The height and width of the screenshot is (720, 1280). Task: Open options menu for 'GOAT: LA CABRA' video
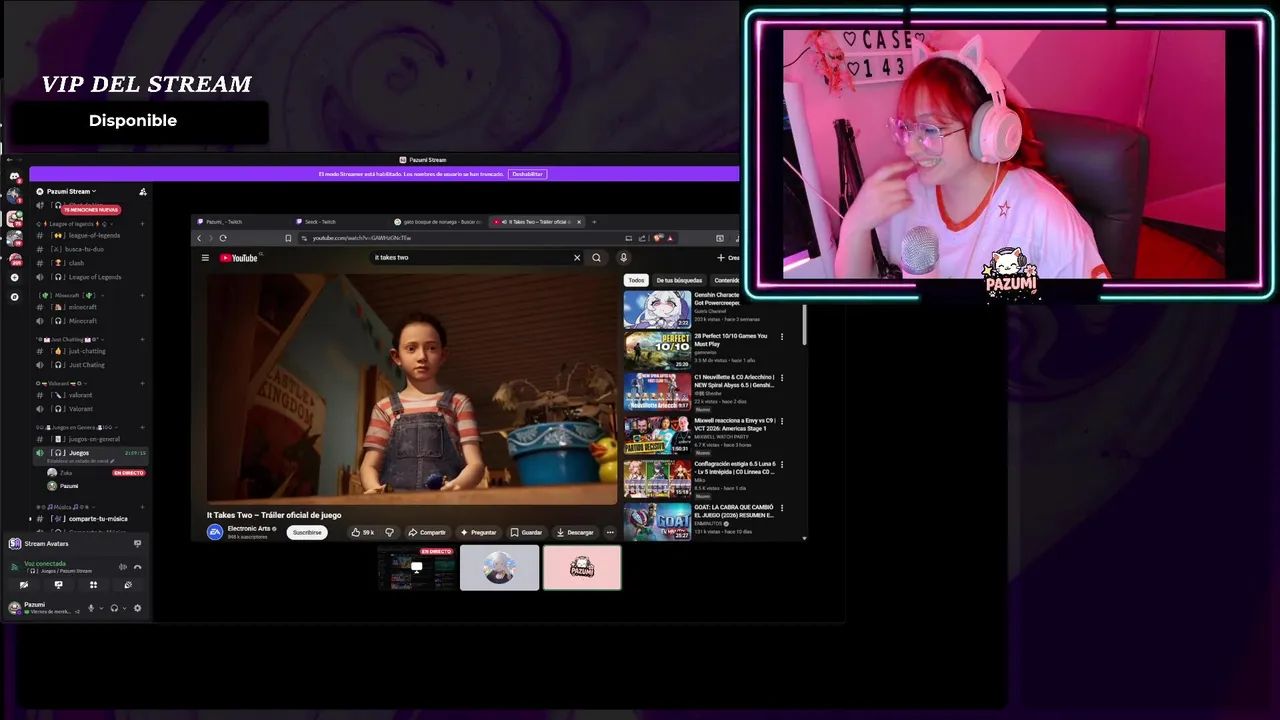782,508
